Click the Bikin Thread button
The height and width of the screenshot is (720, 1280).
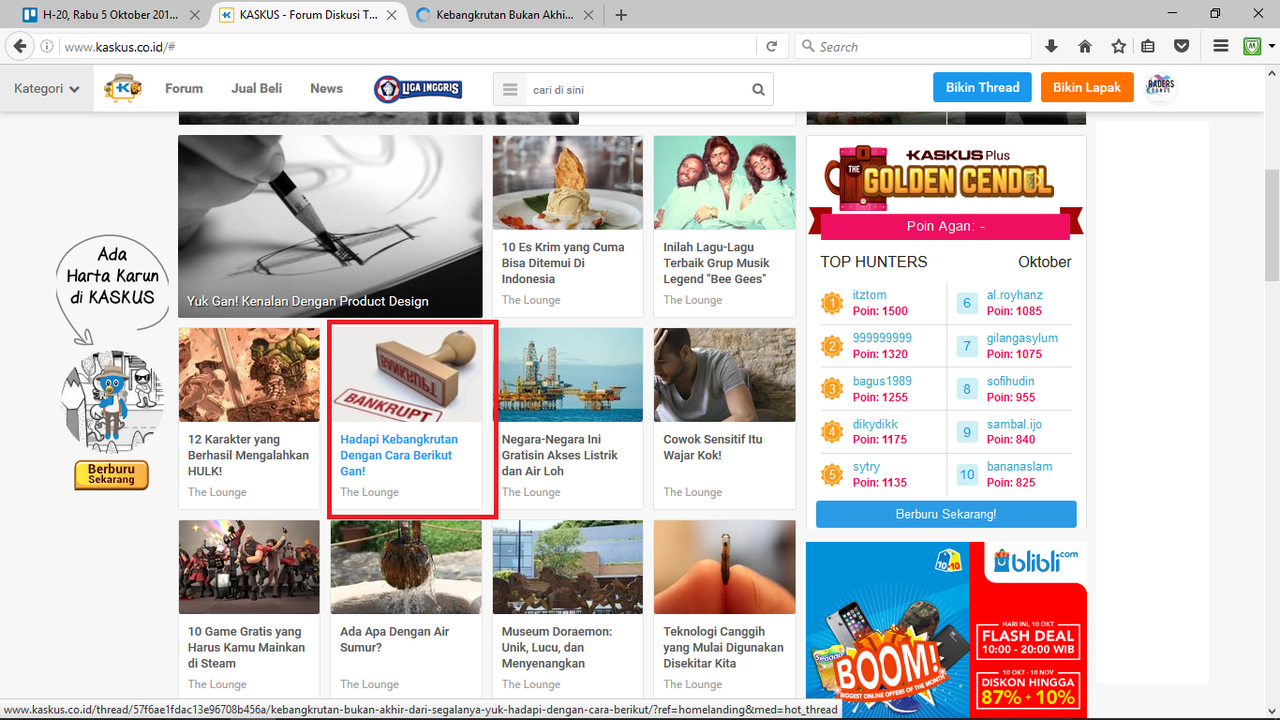click(982, 87)
